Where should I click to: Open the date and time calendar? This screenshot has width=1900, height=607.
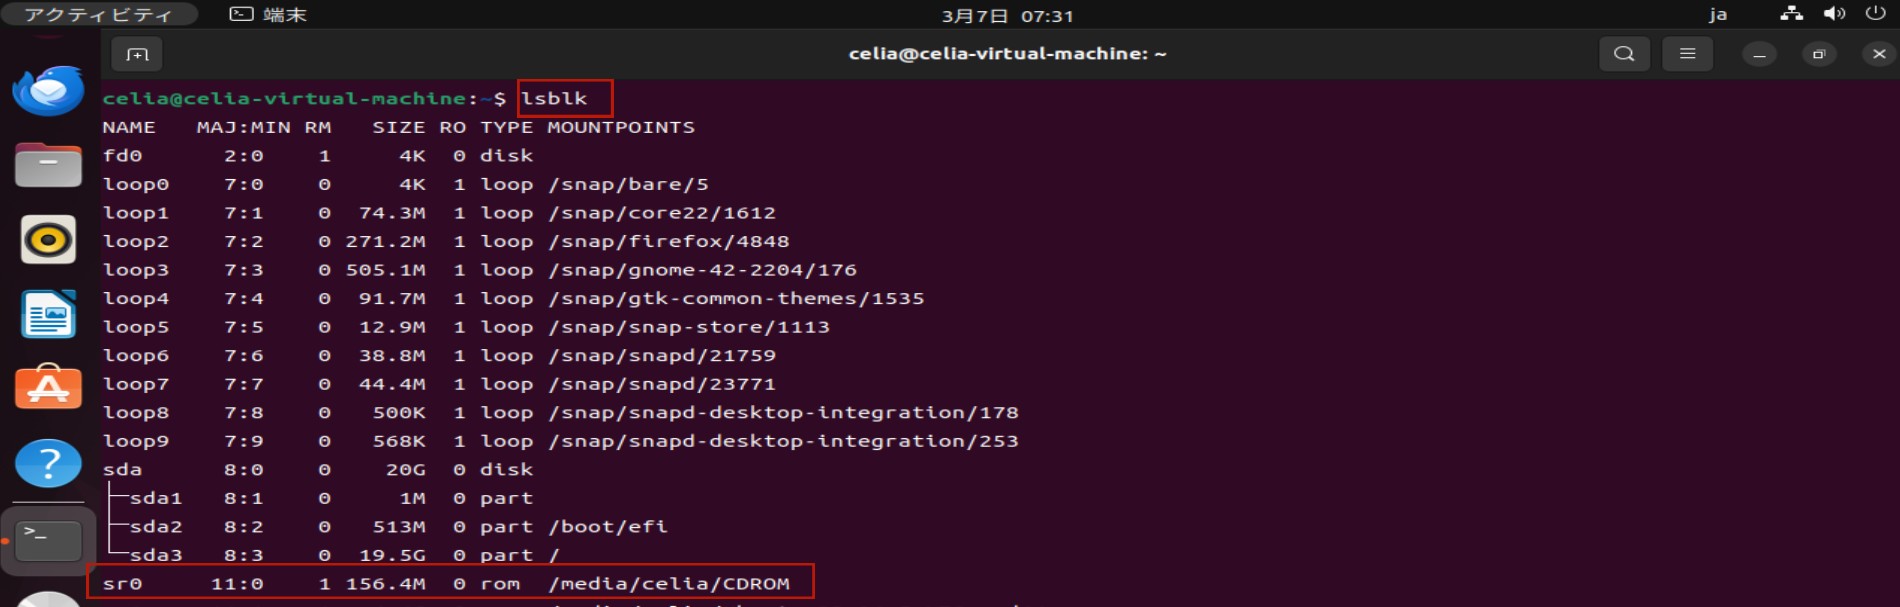click(x=1007, y=15)
